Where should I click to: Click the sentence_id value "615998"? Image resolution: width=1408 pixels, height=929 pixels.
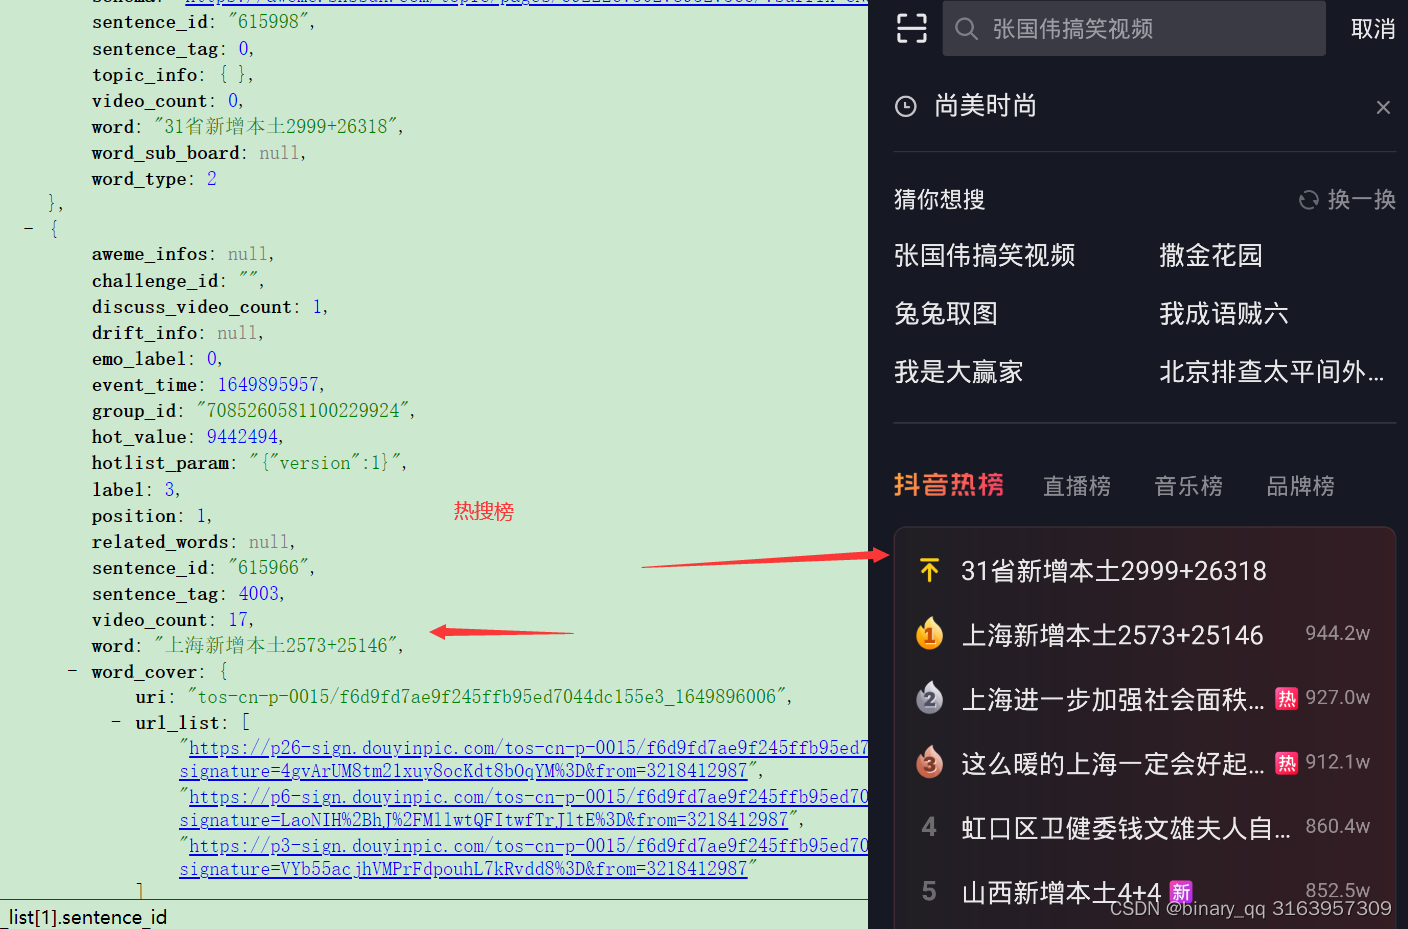(x=268, y=22)
